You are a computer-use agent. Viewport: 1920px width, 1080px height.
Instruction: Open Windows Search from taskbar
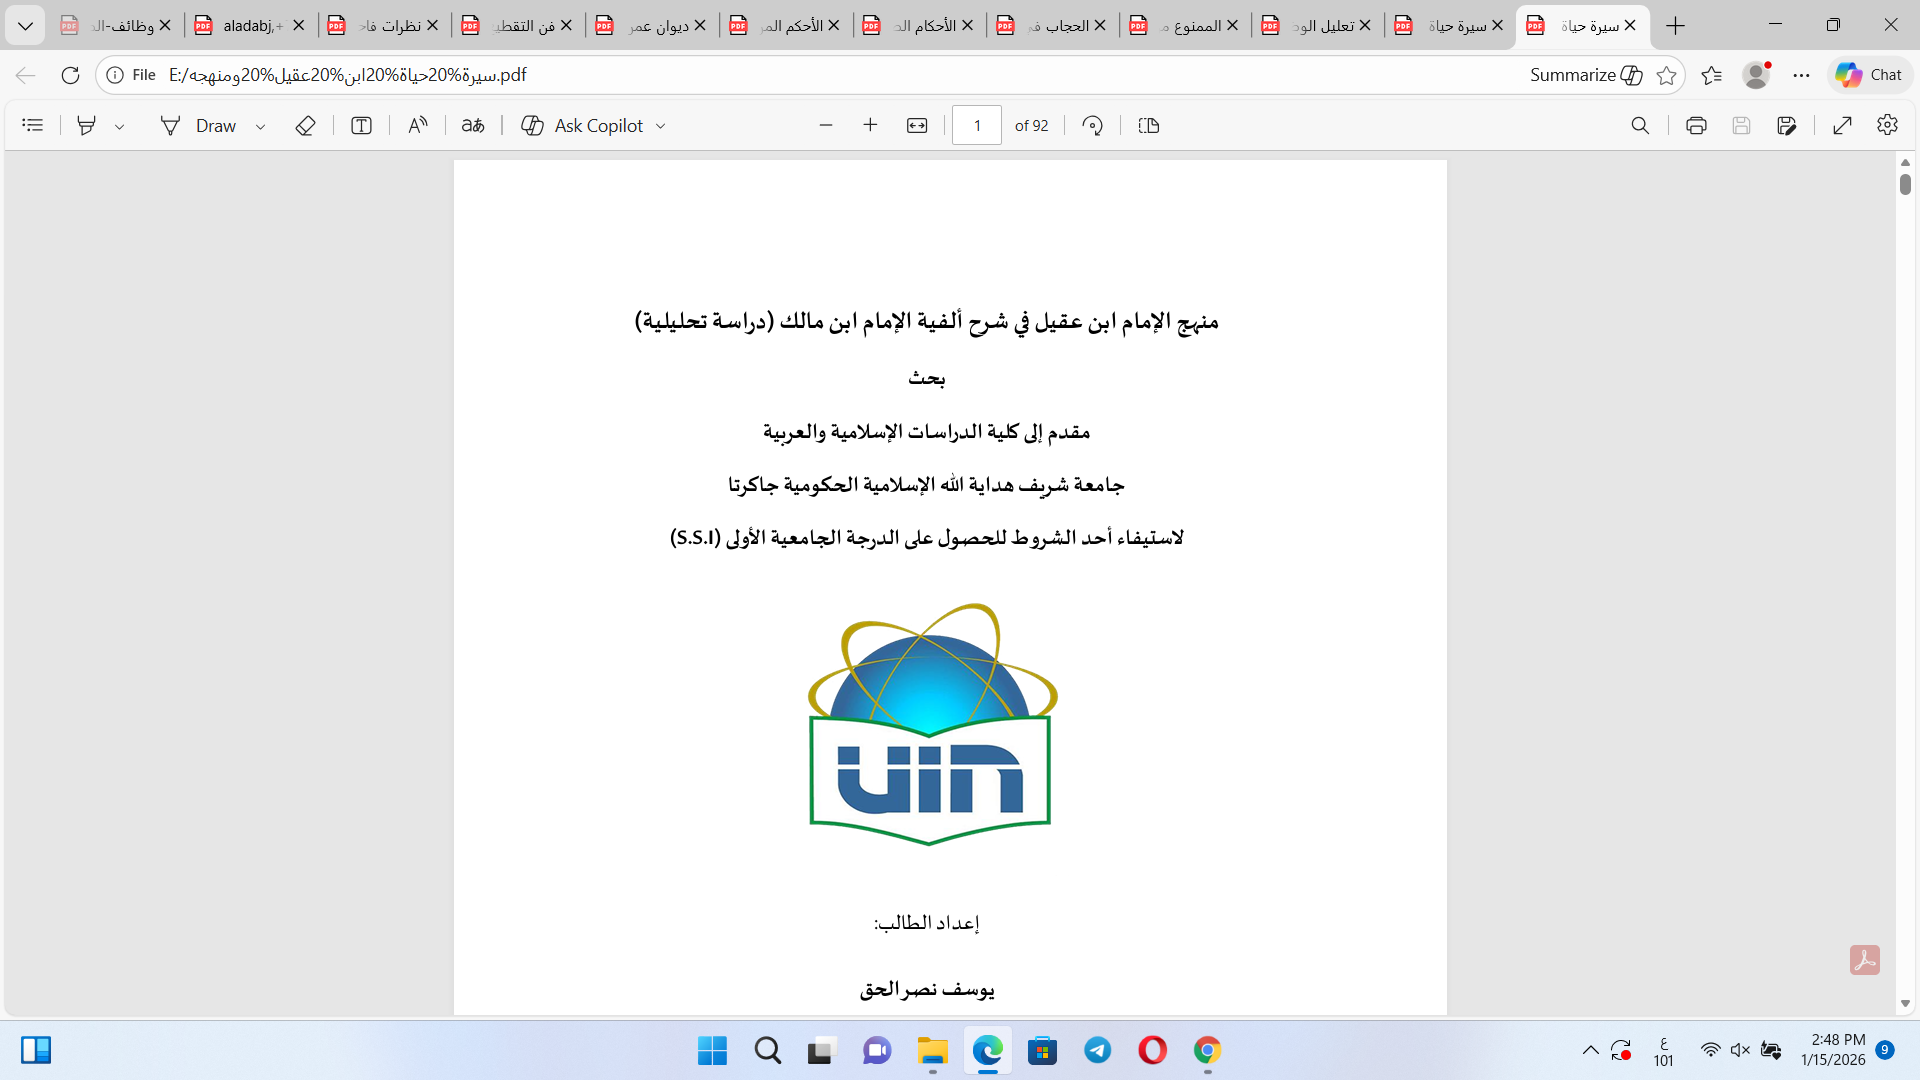(768, 1051)
